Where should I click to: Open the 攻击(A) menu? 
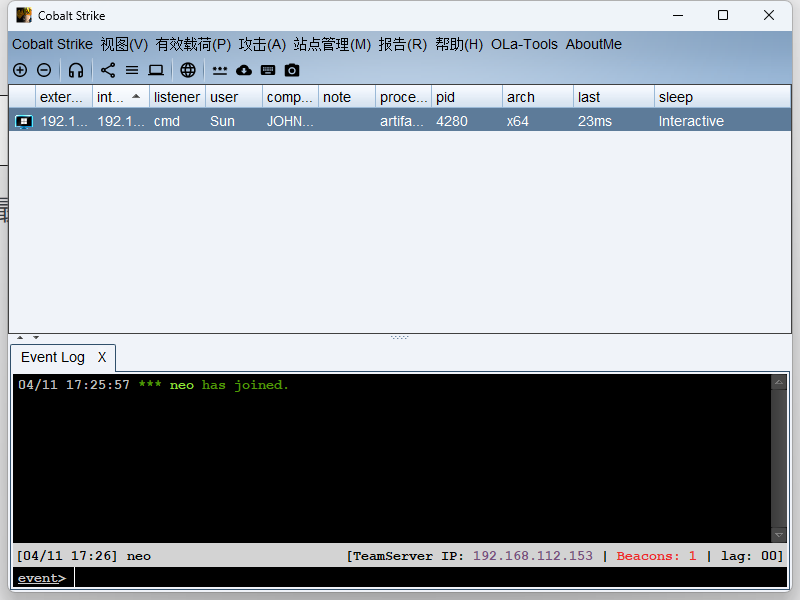coord(262,44)
